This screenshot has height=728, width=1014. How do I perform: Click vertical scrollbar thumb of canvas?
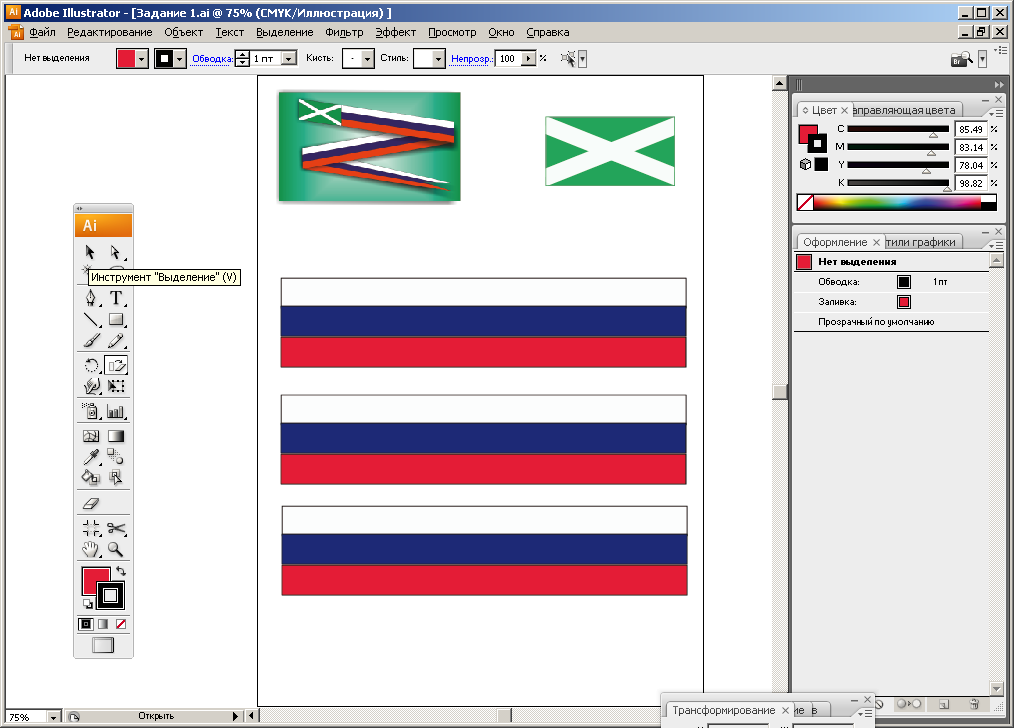[x=780, y=392]
